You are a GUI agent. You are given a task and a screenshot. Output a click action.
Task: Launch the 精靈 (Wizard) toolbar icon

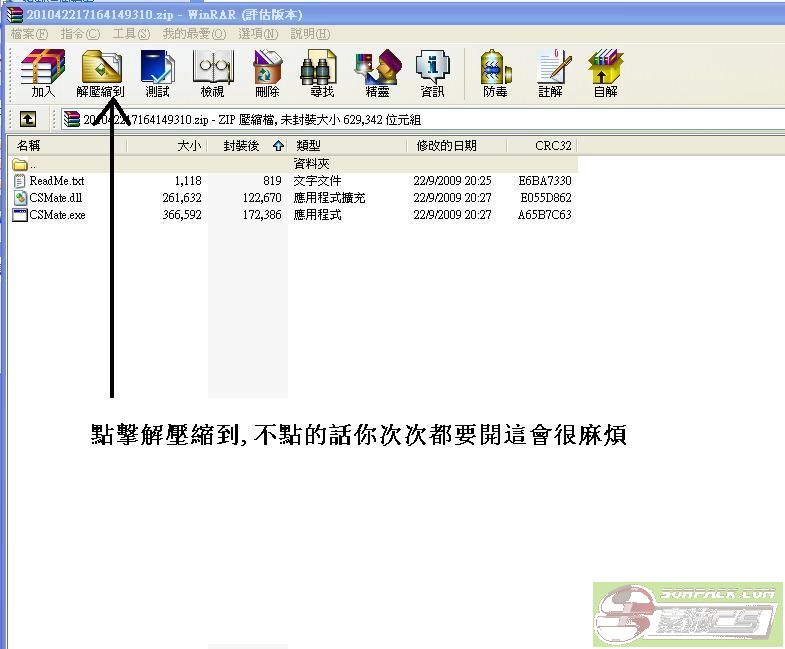tap(377, 73)
